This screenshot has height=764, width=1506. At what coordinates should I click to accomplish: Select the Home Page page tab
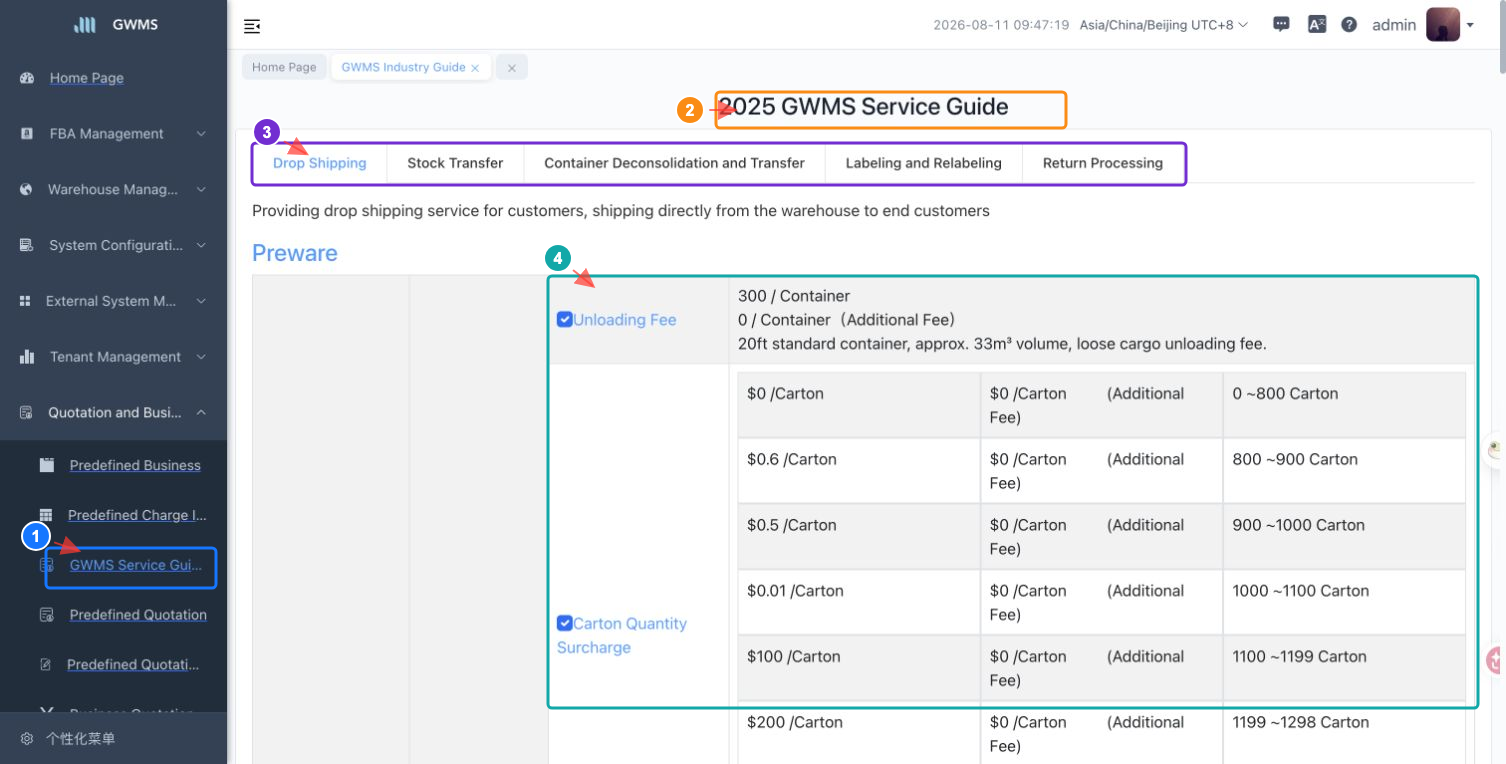coord(284,68)
